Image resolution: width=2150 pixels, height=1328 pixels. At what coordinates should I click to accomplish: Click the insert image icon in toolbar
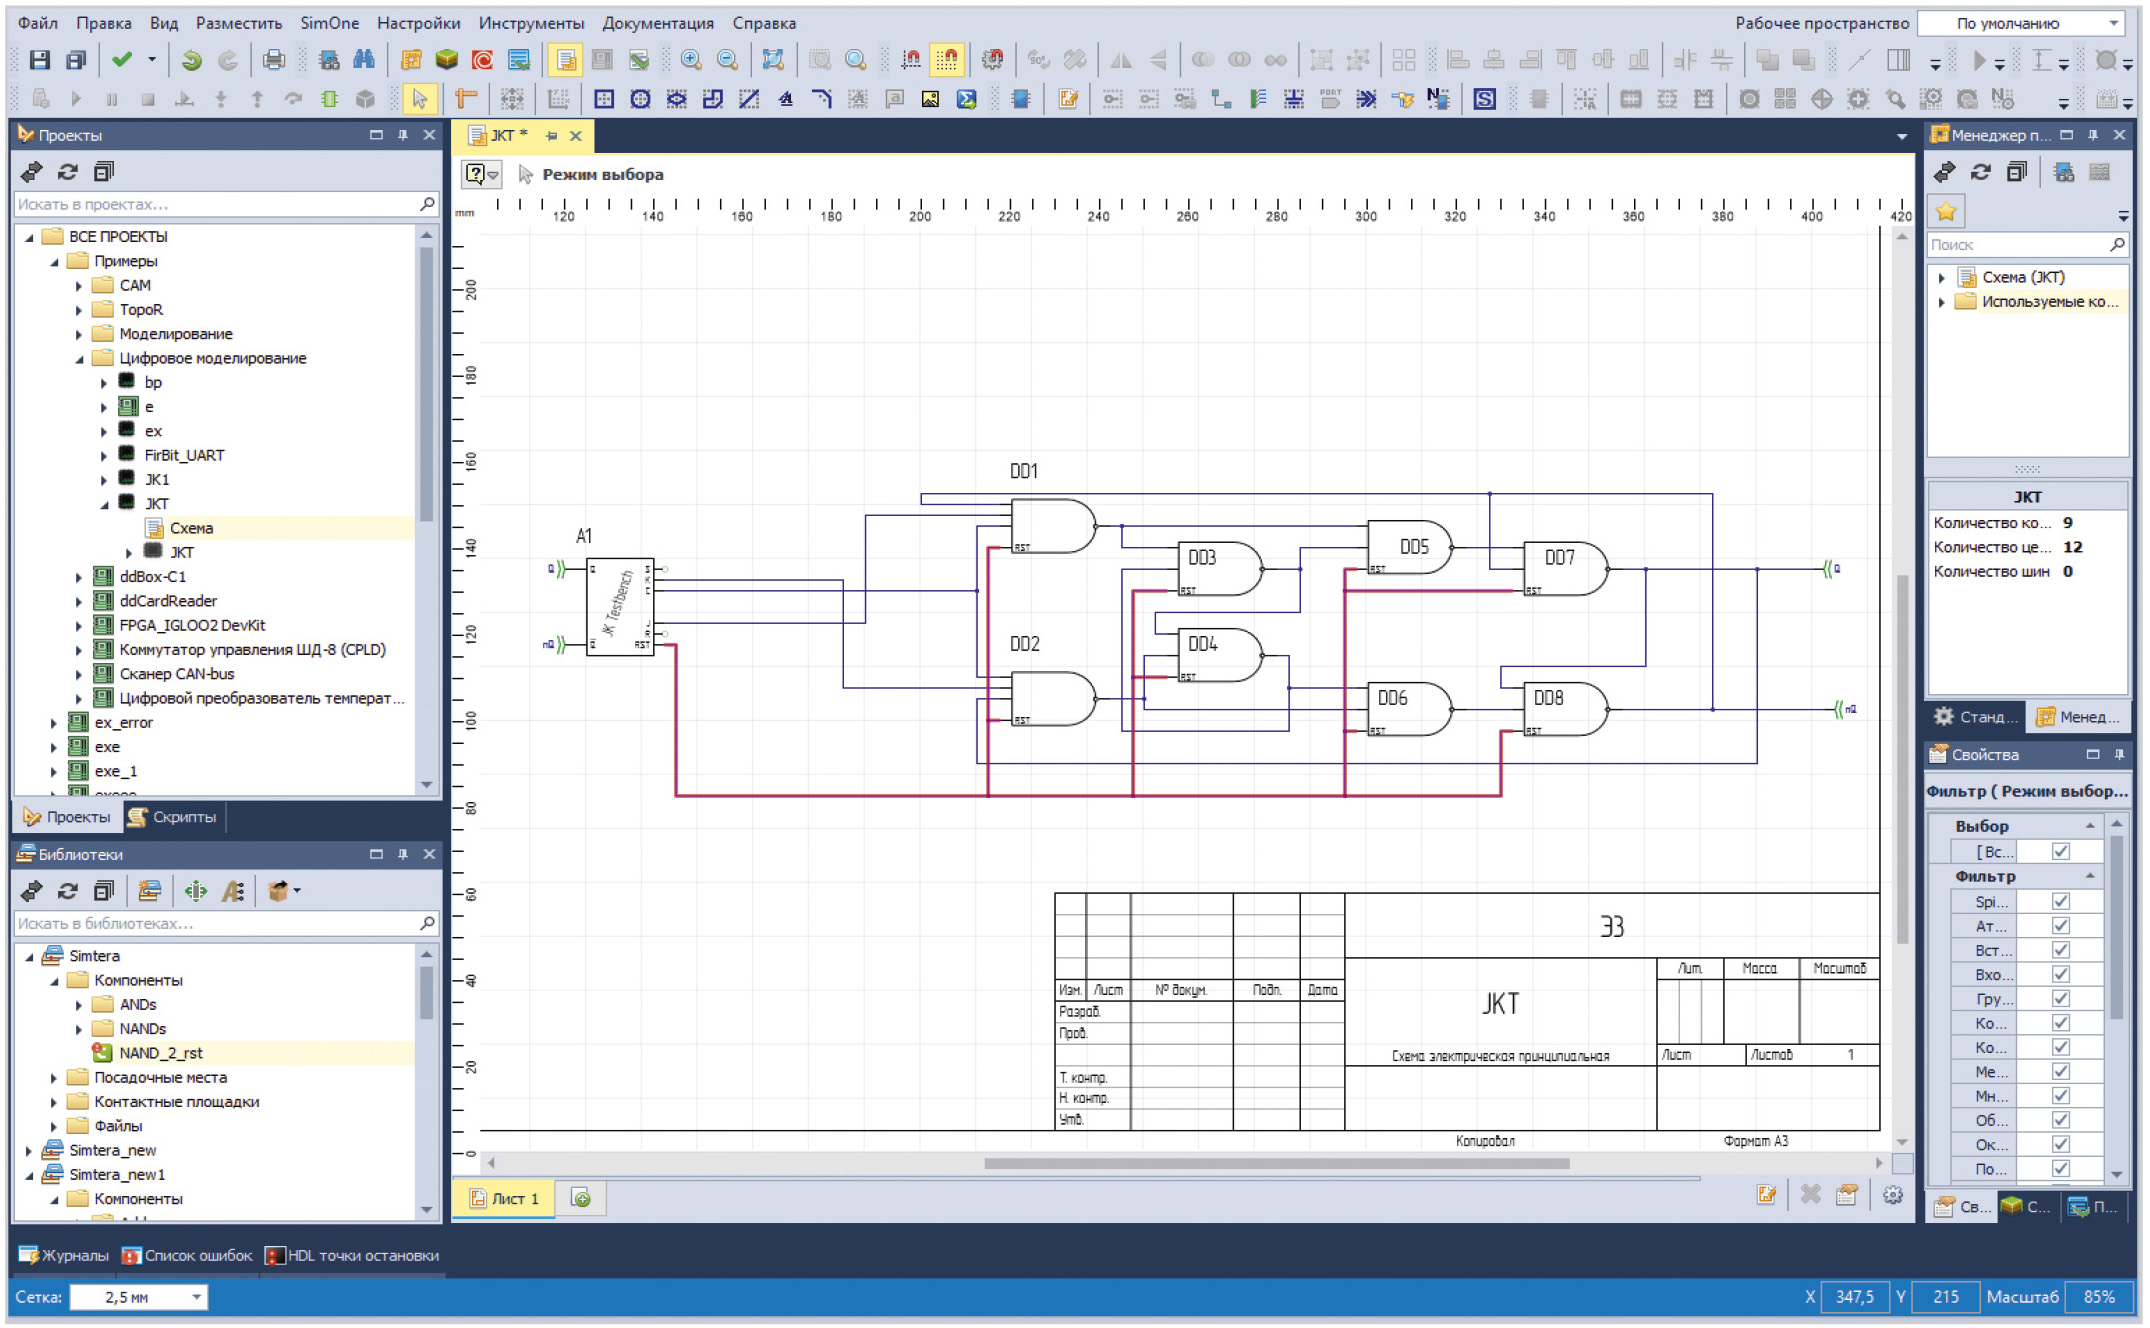930,98
